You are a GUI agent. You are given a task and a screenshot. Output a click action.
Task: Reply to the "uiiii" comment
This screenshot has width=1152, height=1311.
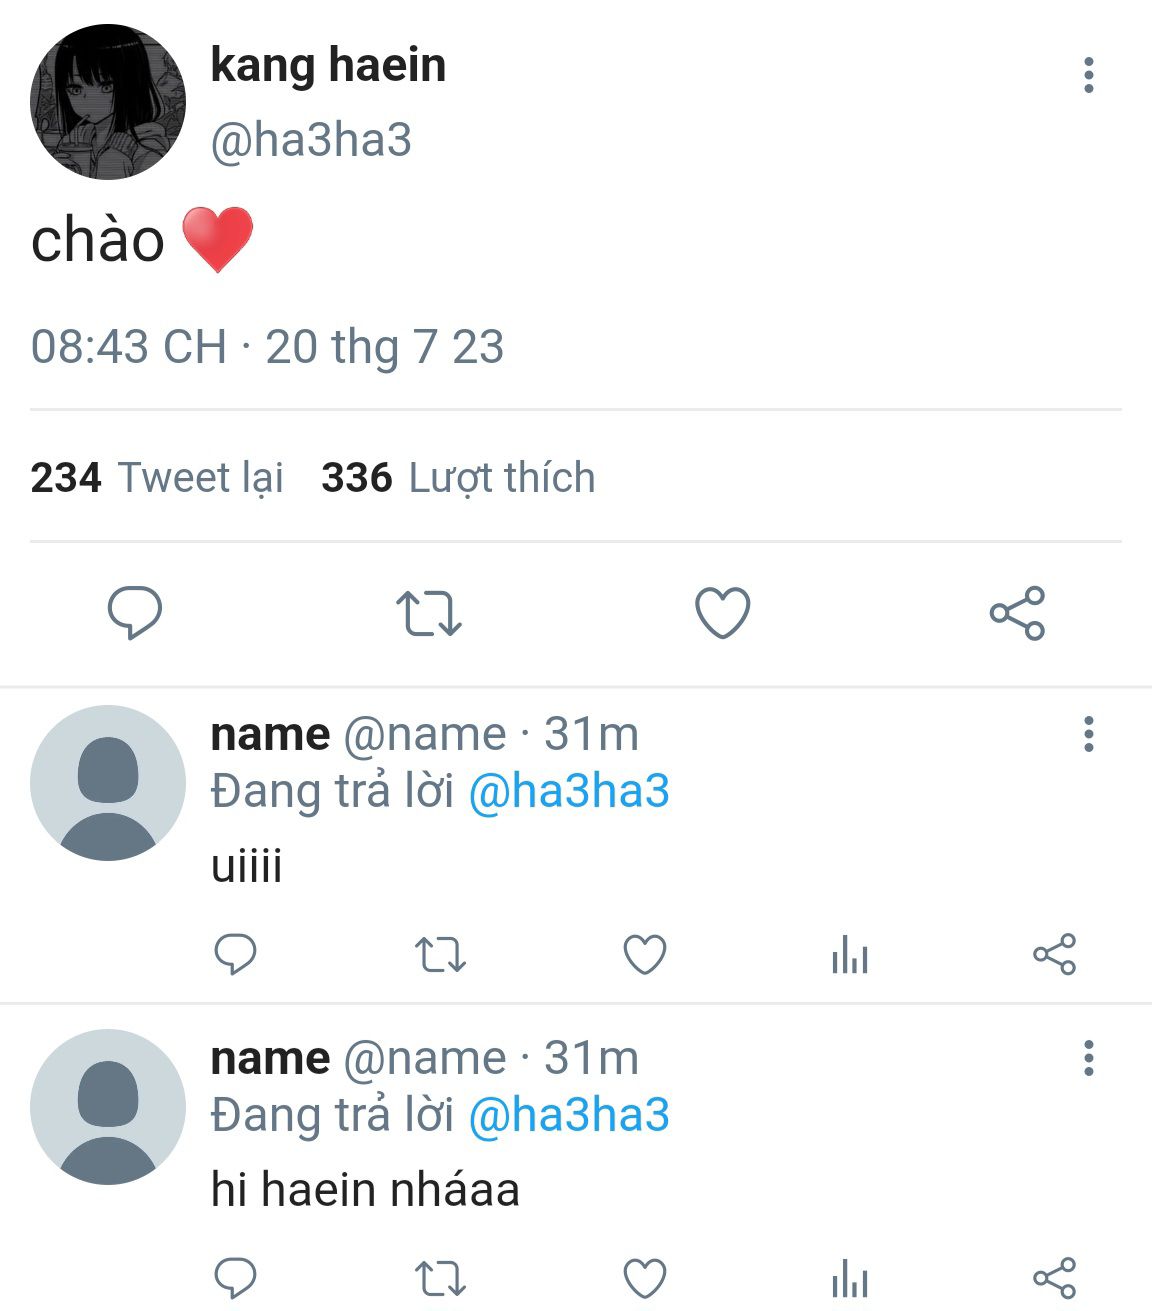pos(236,954)
